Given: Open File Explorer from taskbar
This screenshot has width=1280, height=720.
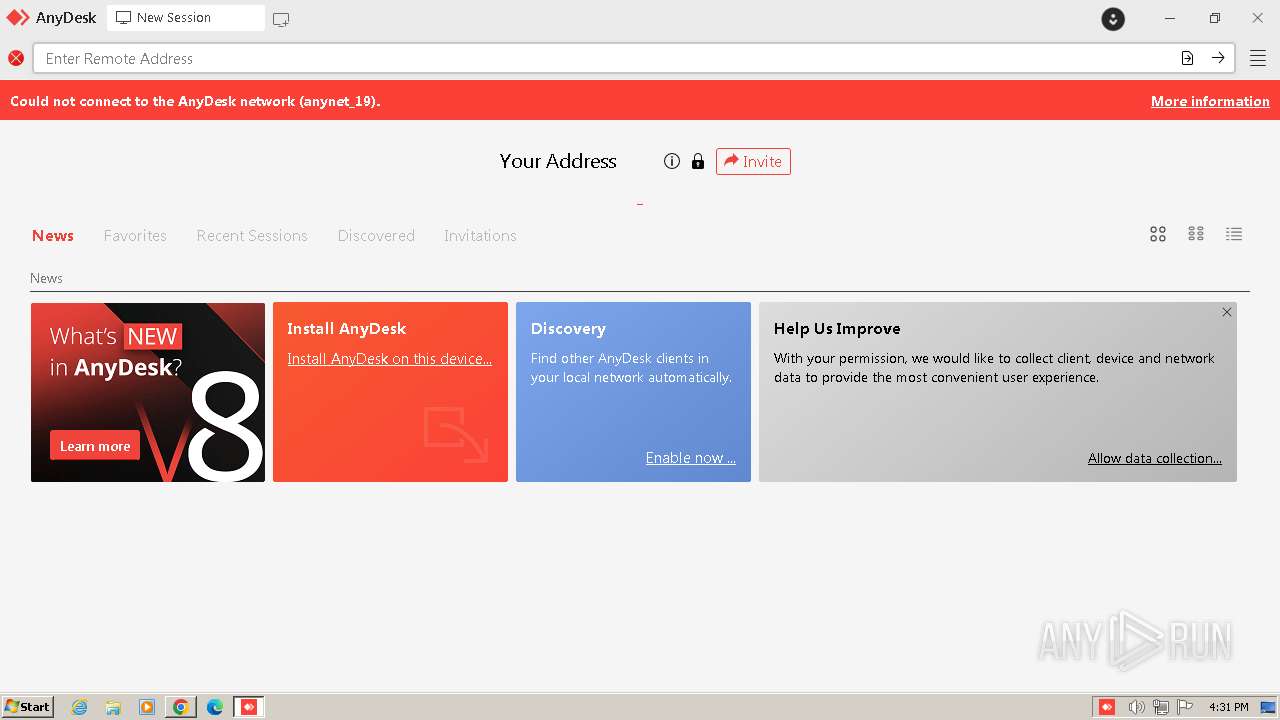Looking at the screenshot, I should click(113, 707).
